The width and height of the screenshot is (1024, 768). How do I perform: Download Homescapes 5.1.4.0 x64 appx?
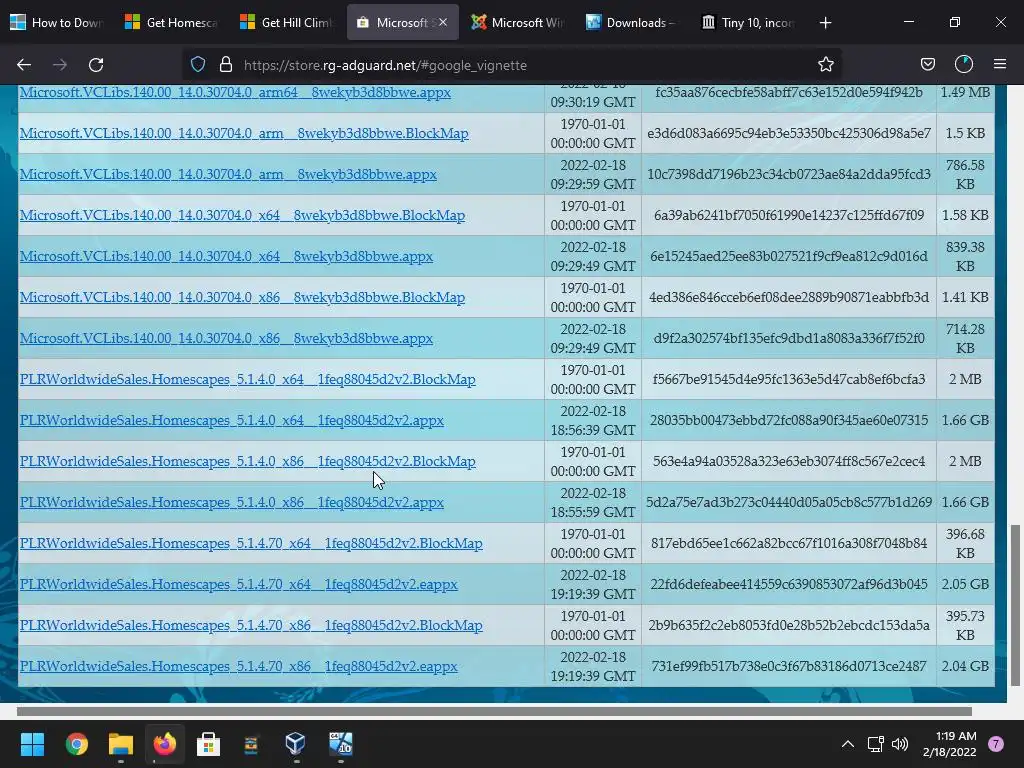[232, 421]
